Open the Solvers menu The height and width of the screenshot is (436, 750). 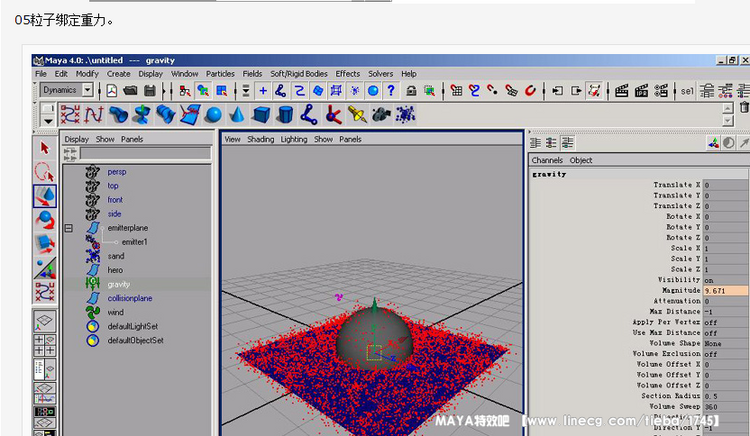[x=380, y=74]
